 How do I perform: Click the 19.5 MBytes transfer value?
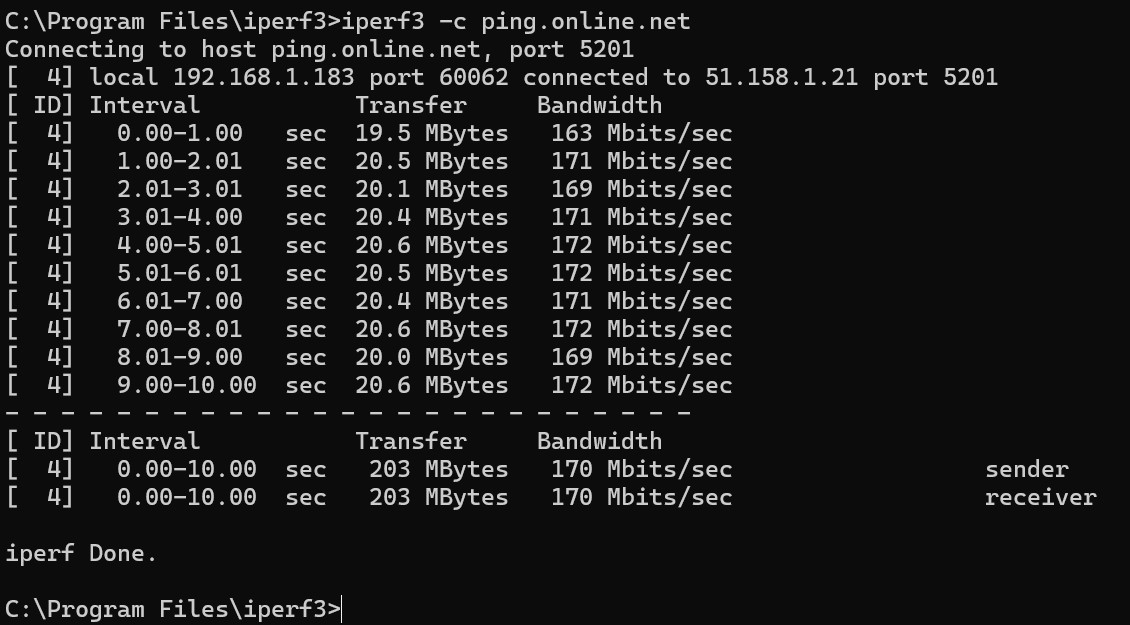[432, 133]
